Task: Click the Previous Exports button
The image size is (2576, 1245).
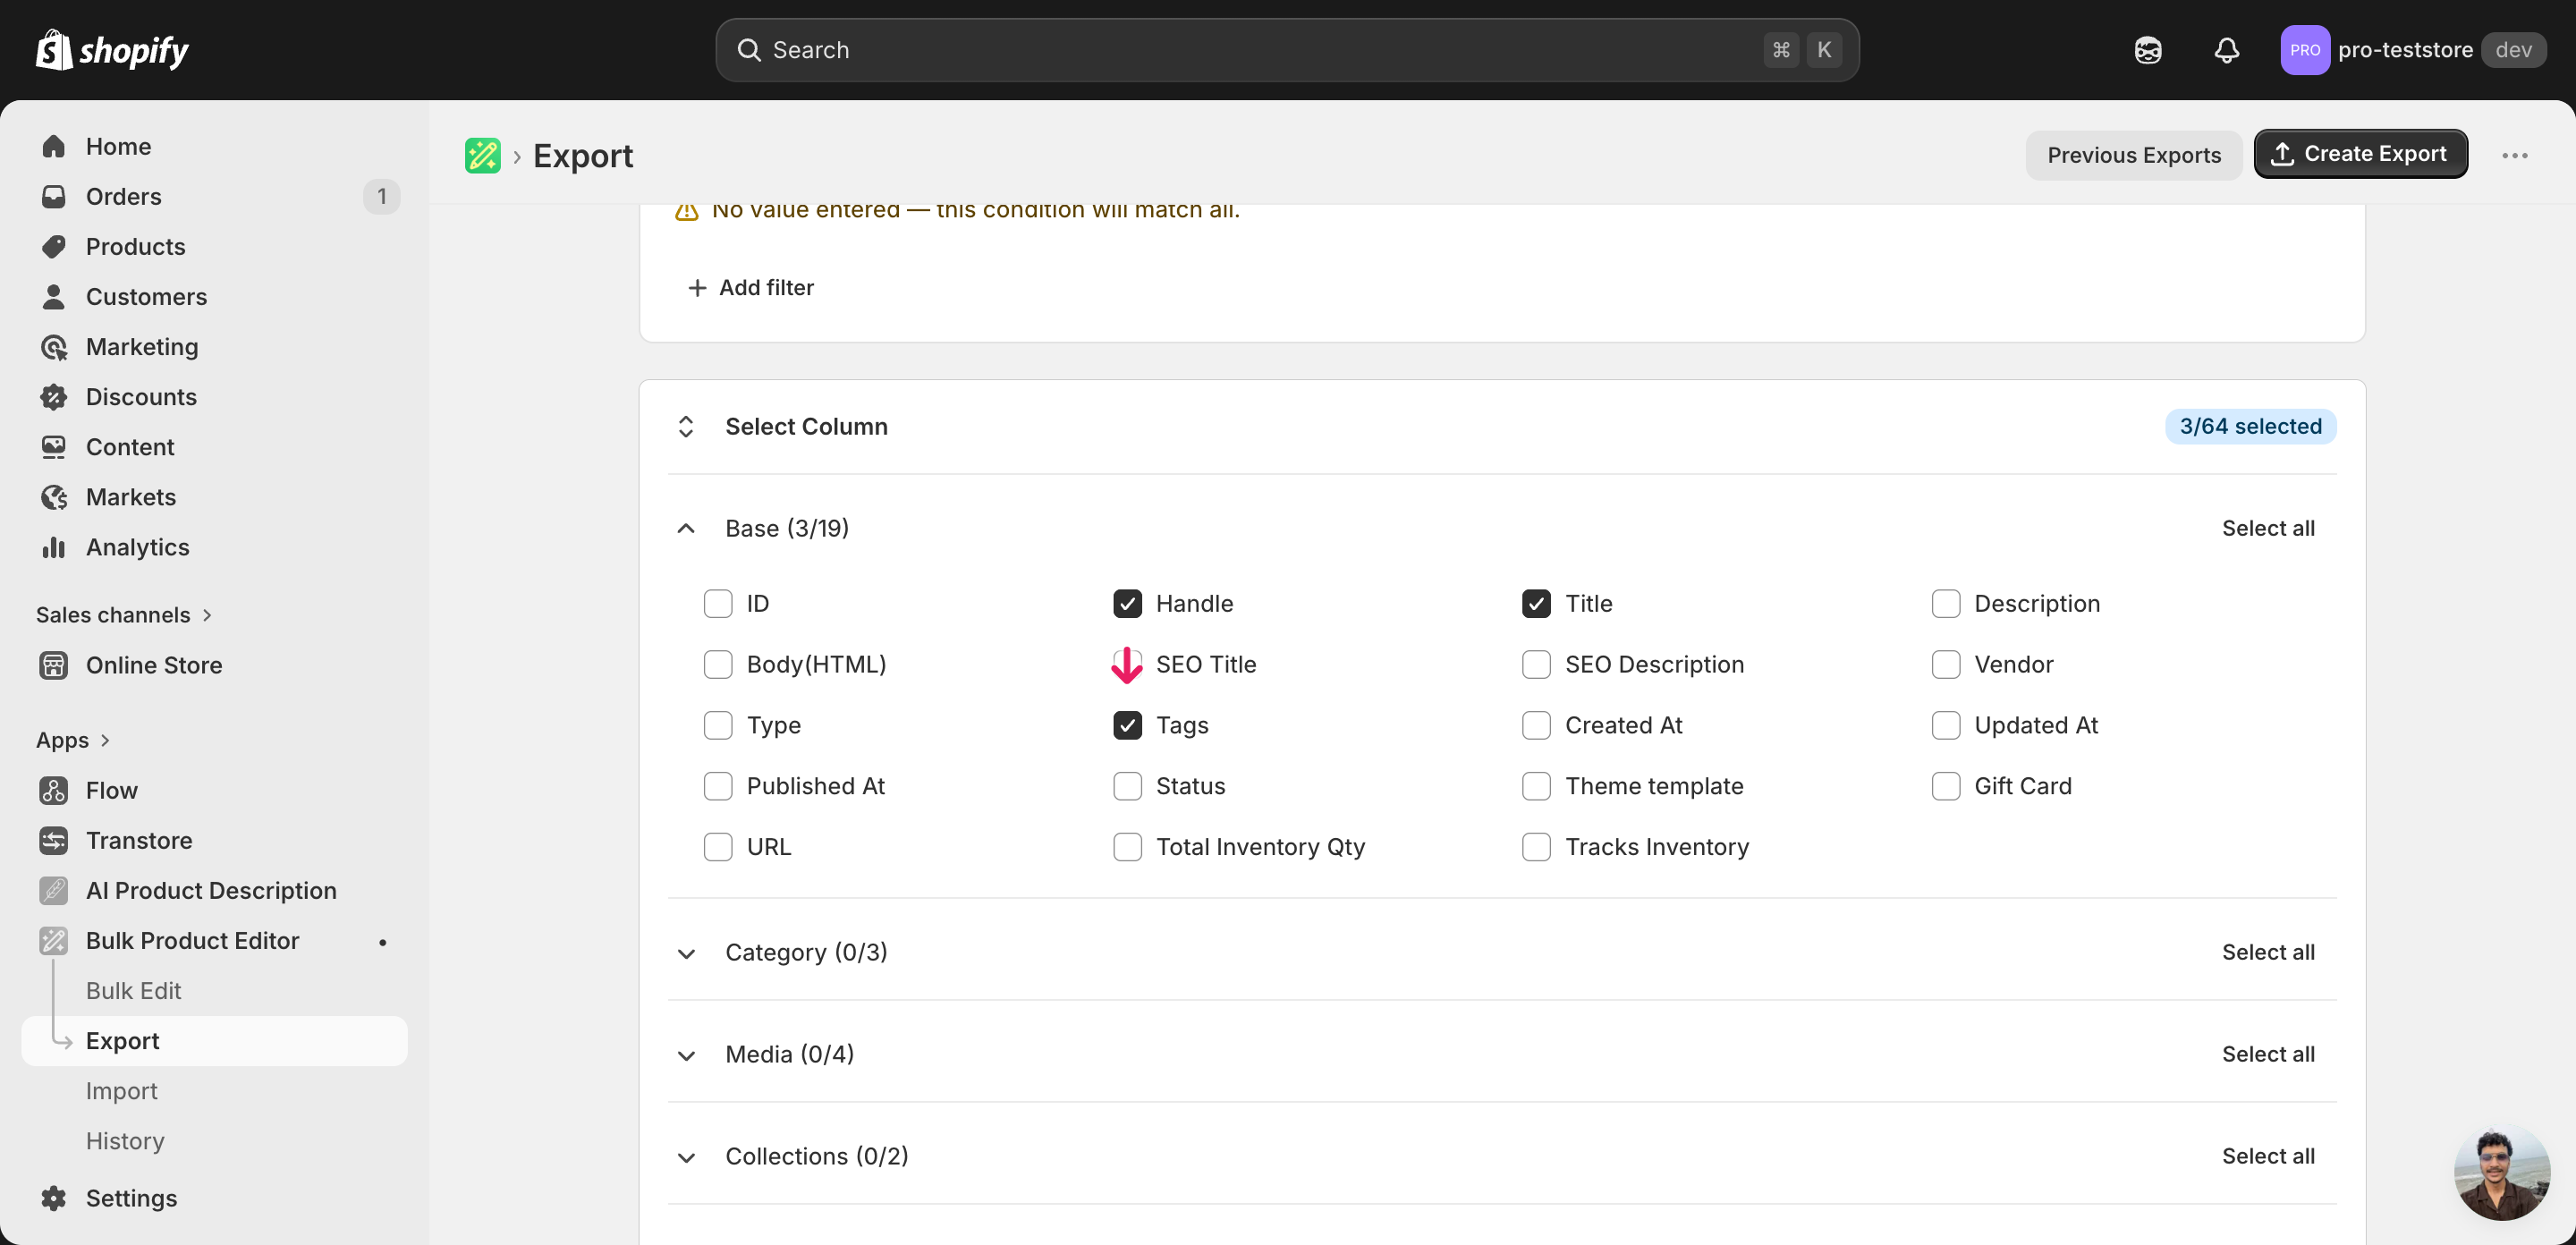Action: 2133,155
